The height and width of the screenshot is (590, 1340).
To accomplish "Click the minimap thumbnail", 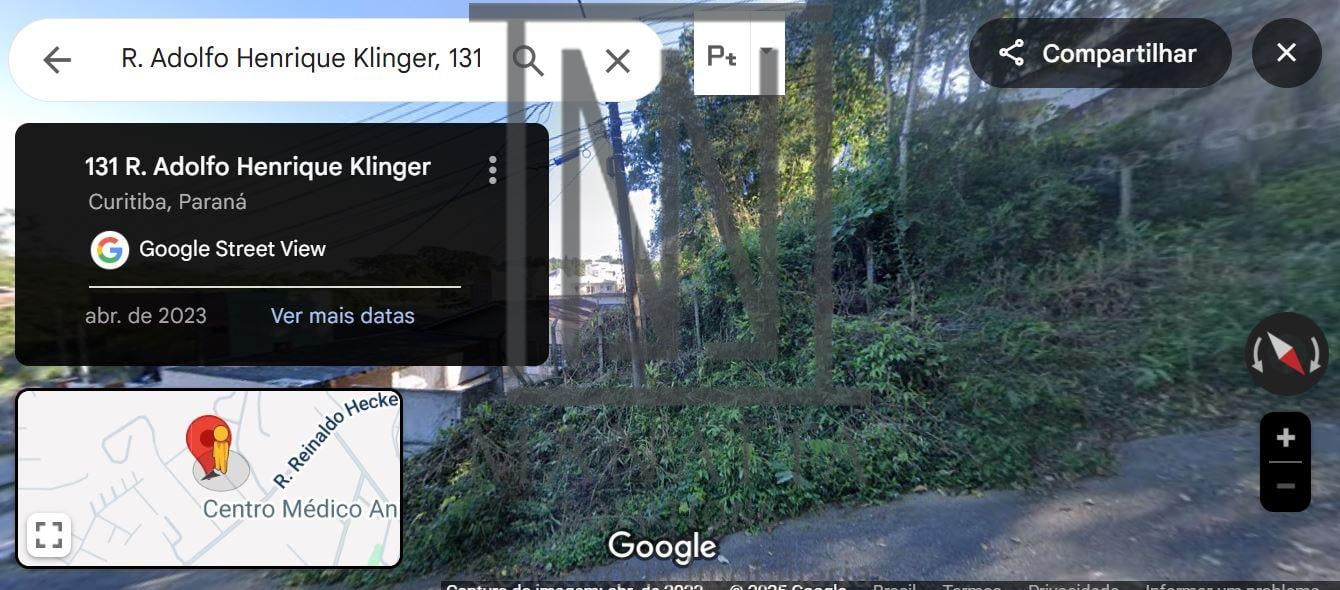I will pyautogui.click(x=209, y=478).
